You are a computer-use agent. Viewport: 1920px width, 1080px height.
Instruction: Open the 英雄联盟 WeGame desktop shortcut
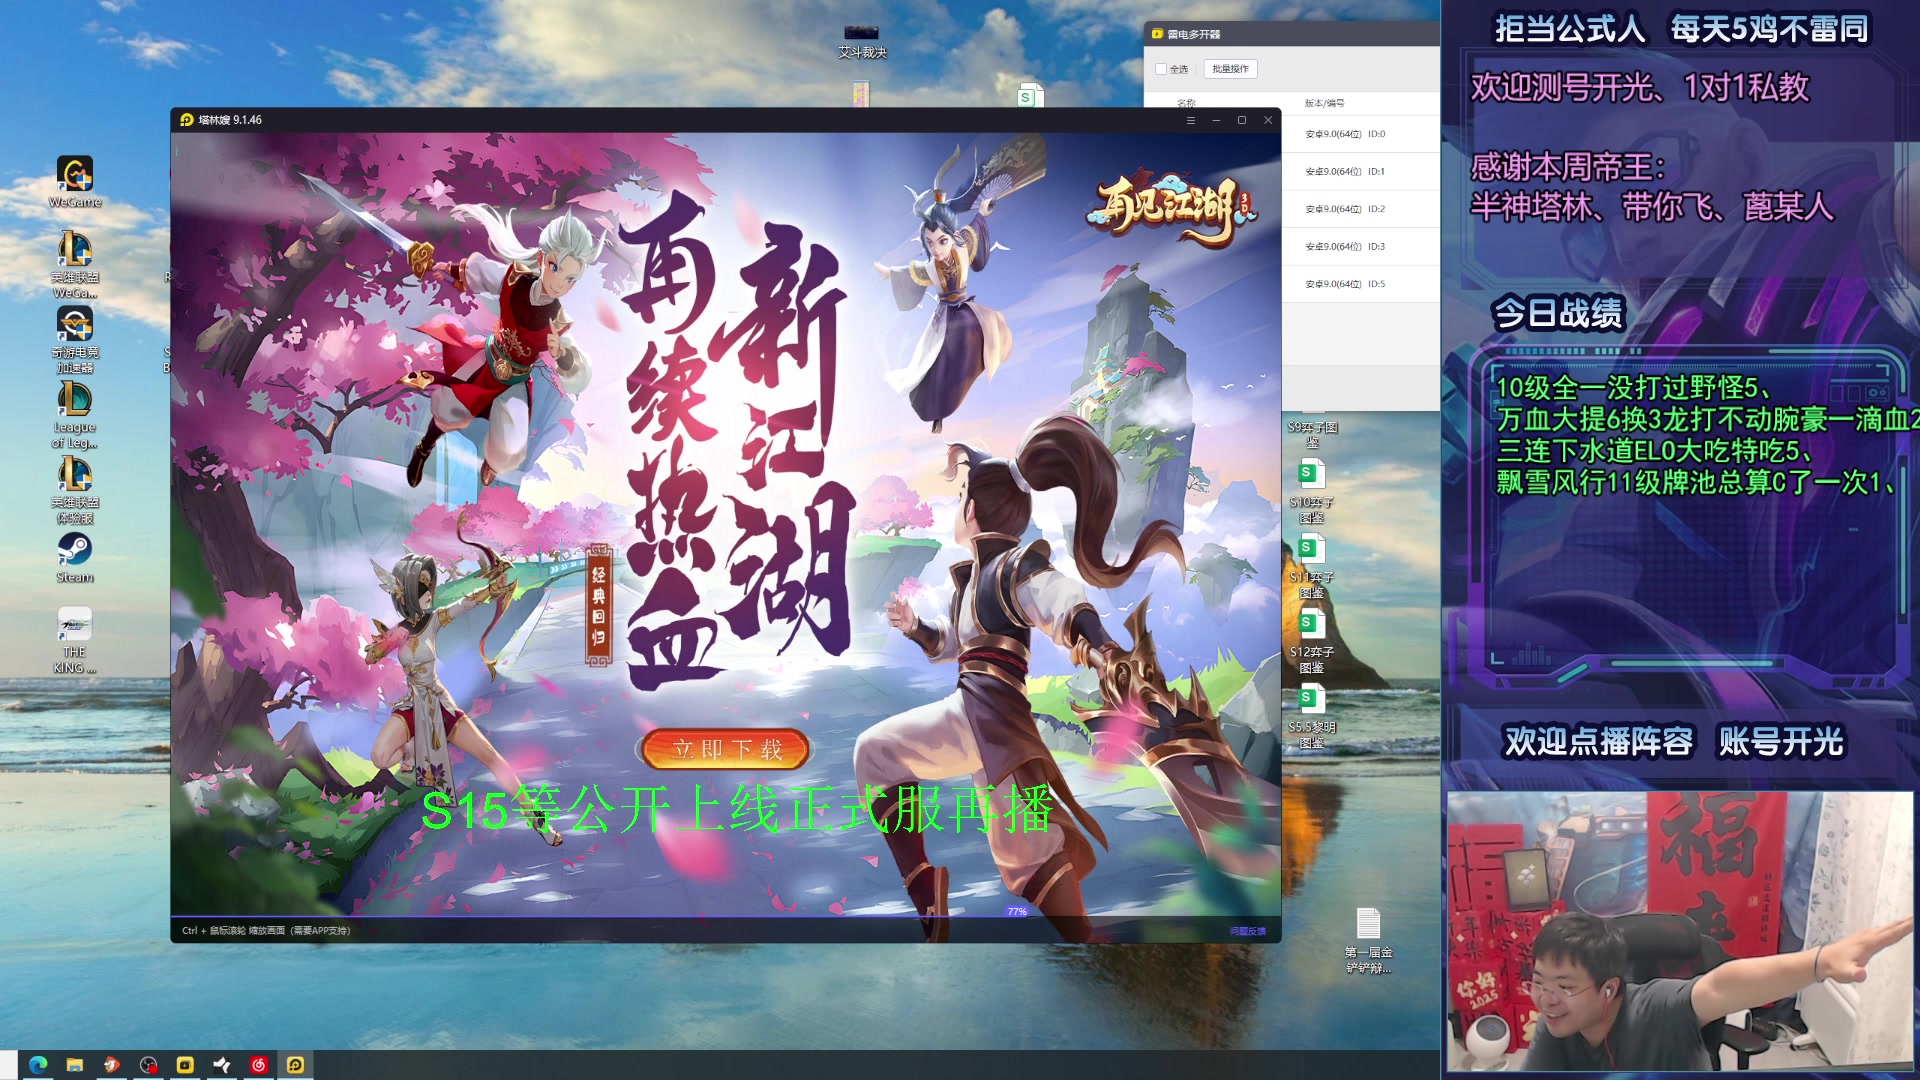click(75, 264)
